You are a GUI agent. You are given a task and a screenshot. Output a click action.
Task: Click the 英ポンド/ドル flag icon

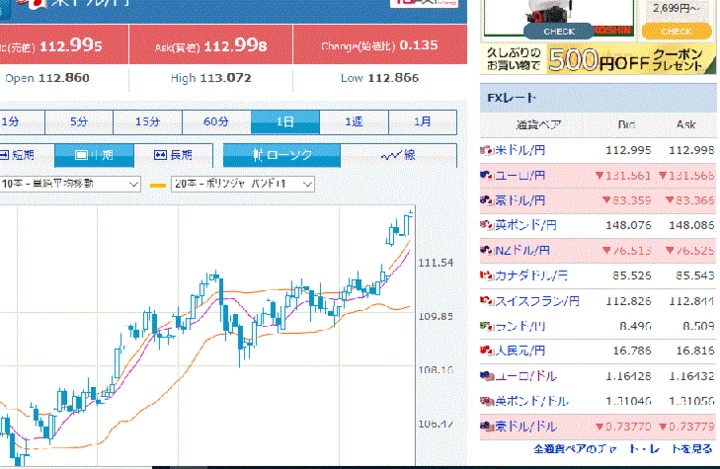pos(487,401)
